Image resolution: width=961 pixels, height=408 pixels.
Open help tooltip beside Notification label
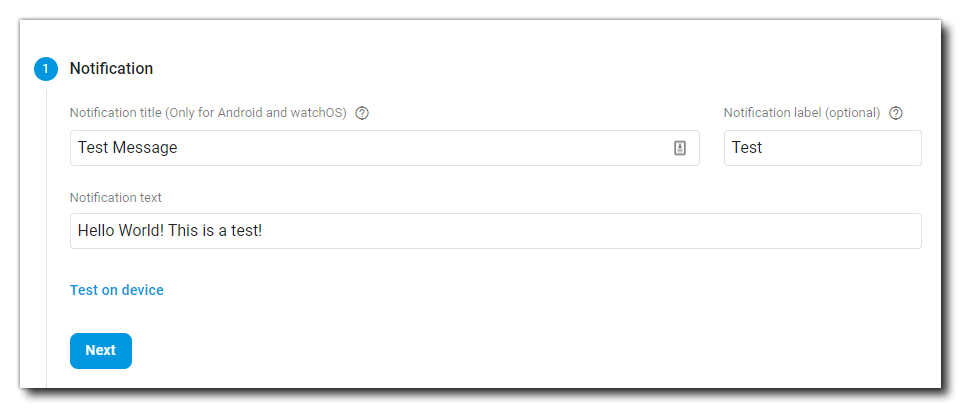[896, 113]
